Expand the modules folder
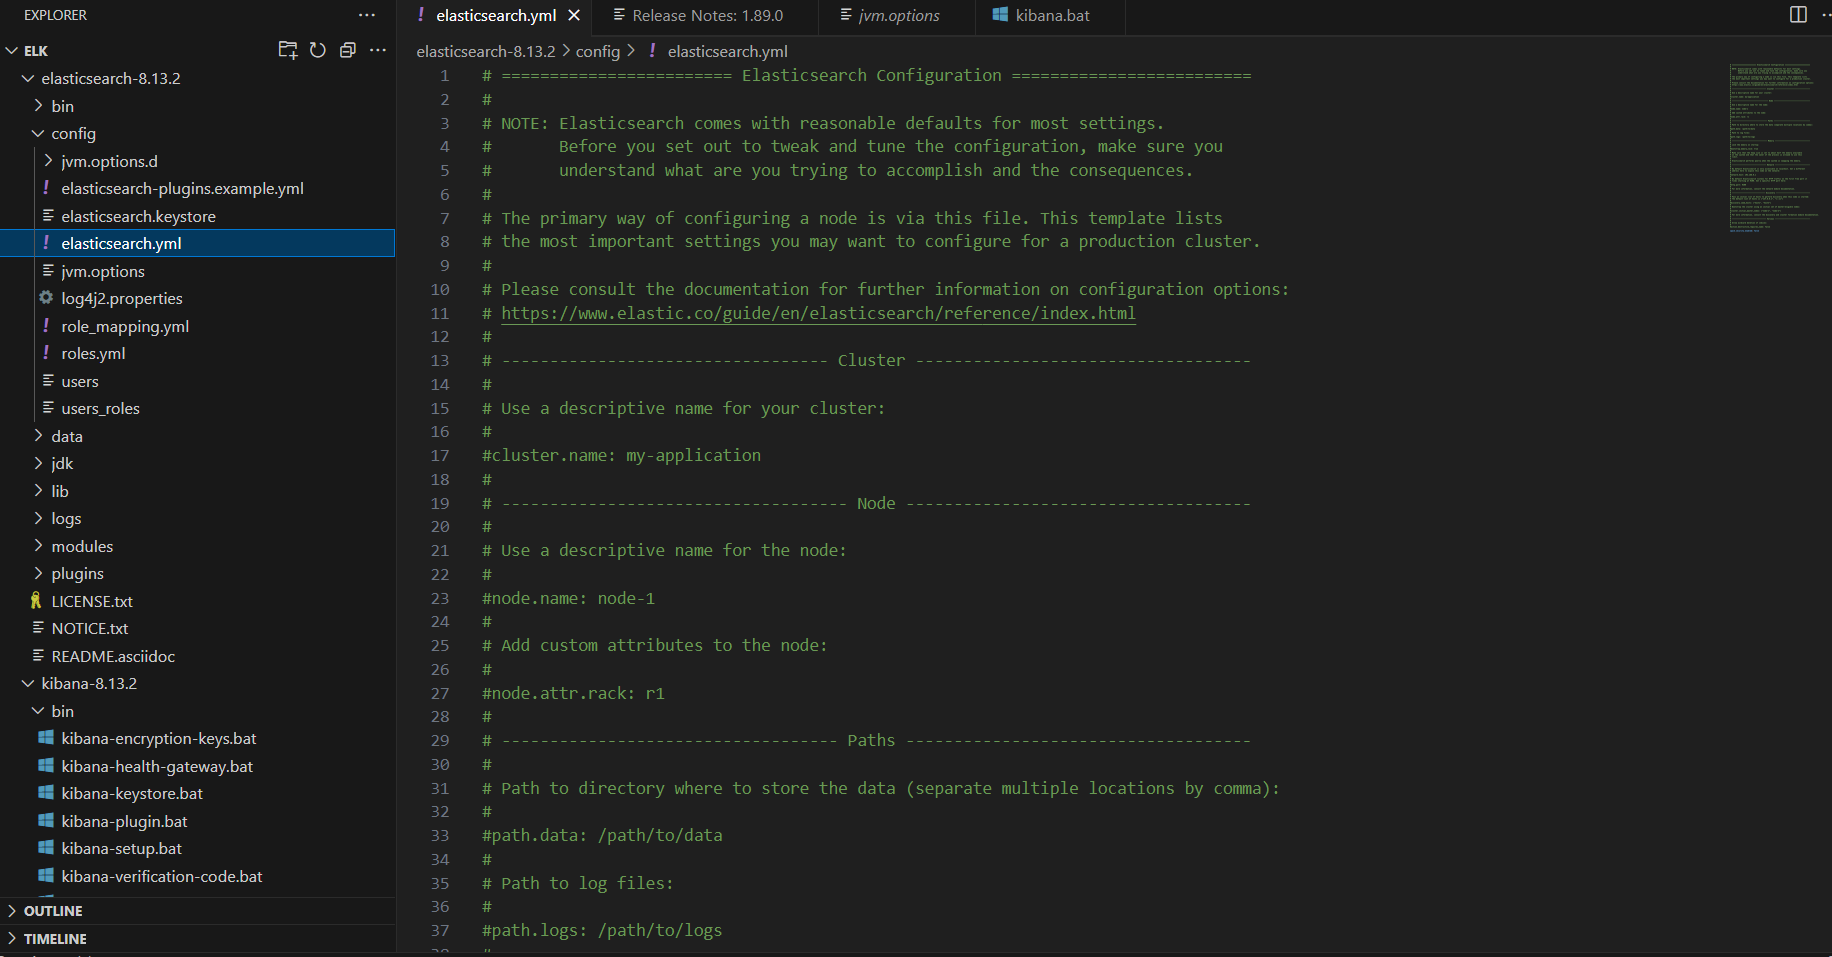This screenshot has height=957, width=1832. tap(38, 546)
